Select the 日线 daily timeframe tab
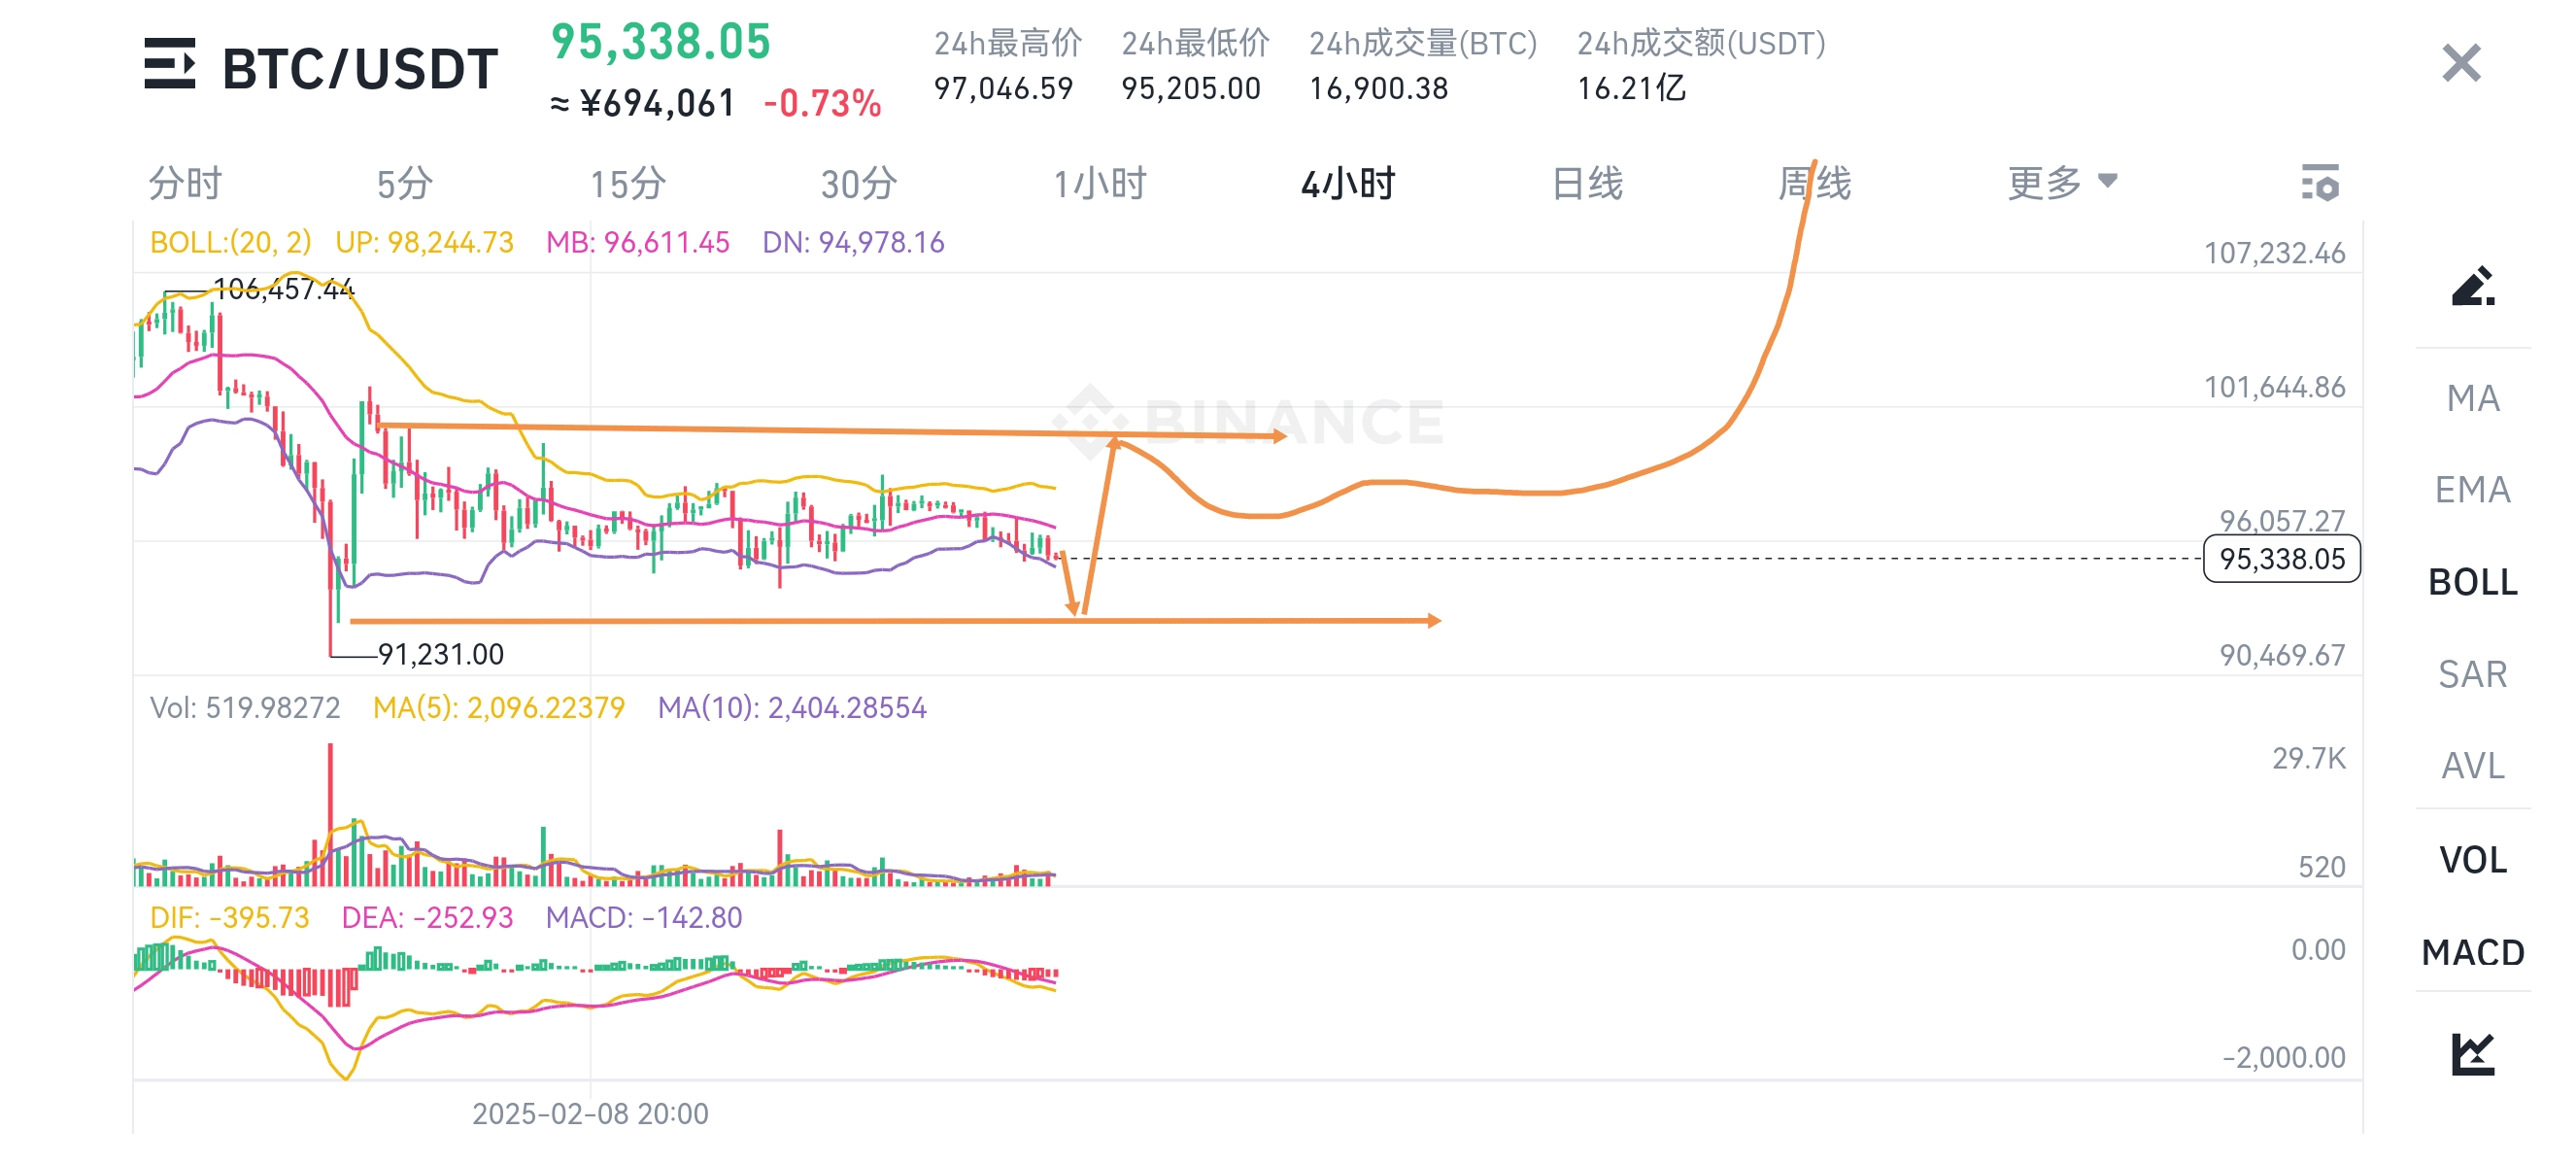Screen dimensions: 2576x1164 tap(1587, 184)
